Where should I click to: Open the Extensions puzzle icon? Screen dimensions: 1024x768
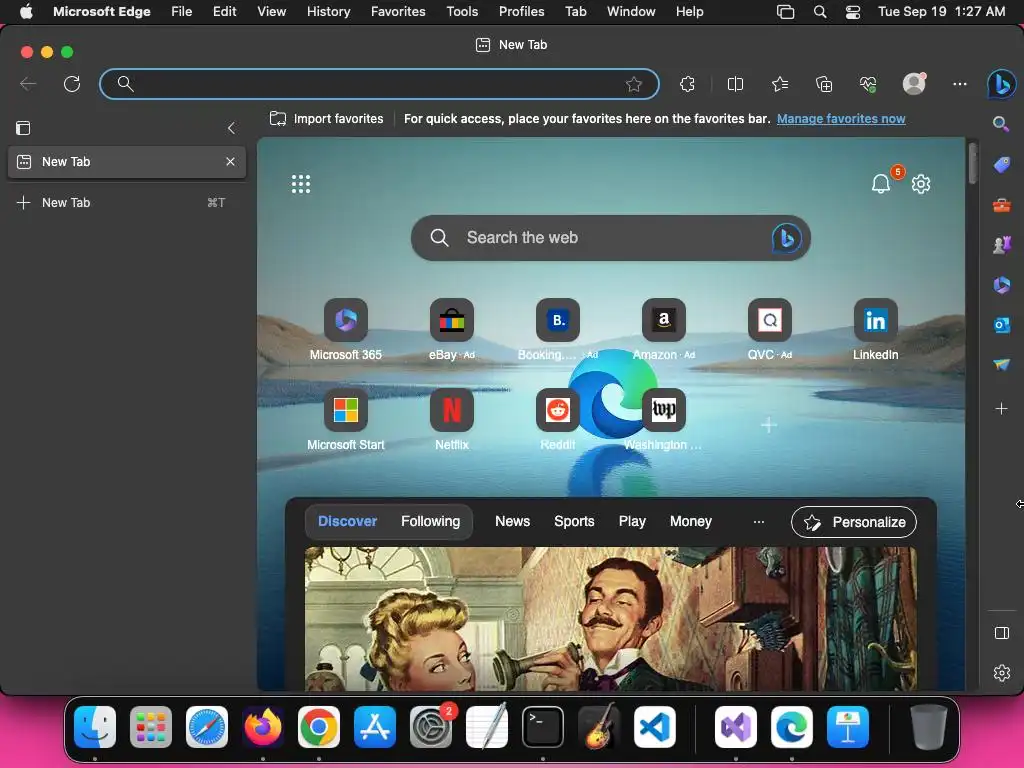click(x=687, y=84)
